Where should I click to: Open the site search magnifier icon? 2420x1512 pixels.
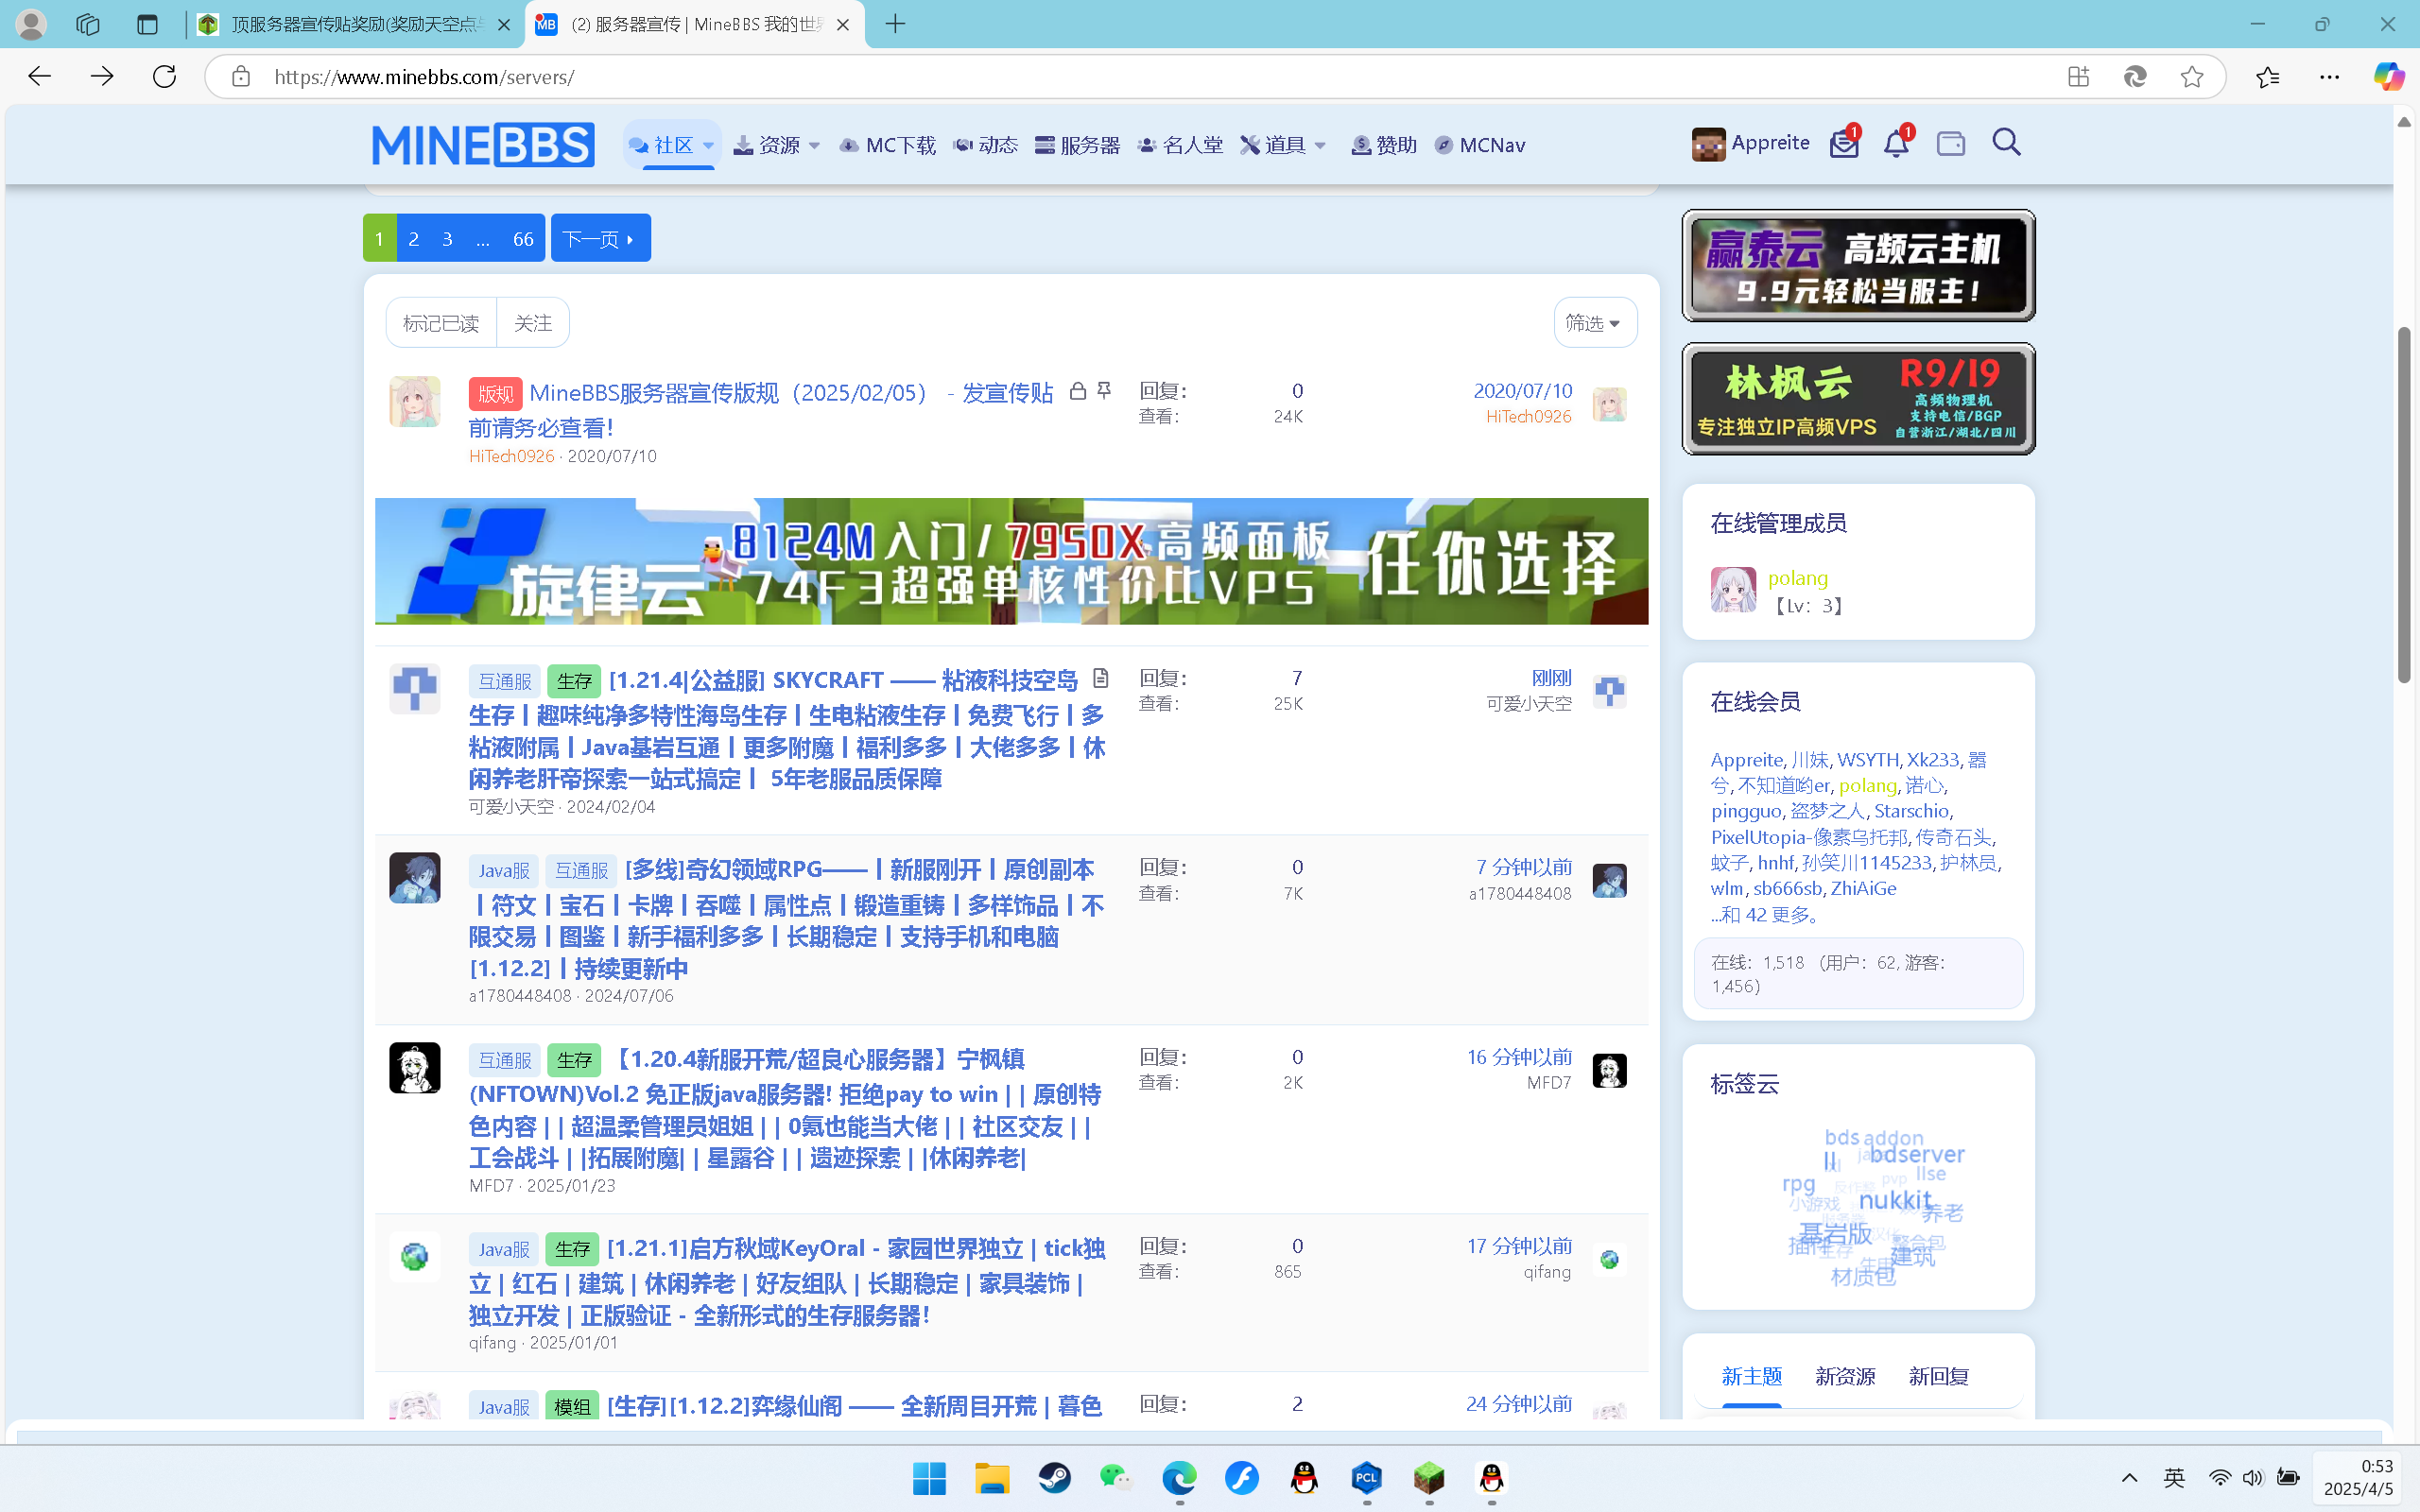pos(2006,143)
